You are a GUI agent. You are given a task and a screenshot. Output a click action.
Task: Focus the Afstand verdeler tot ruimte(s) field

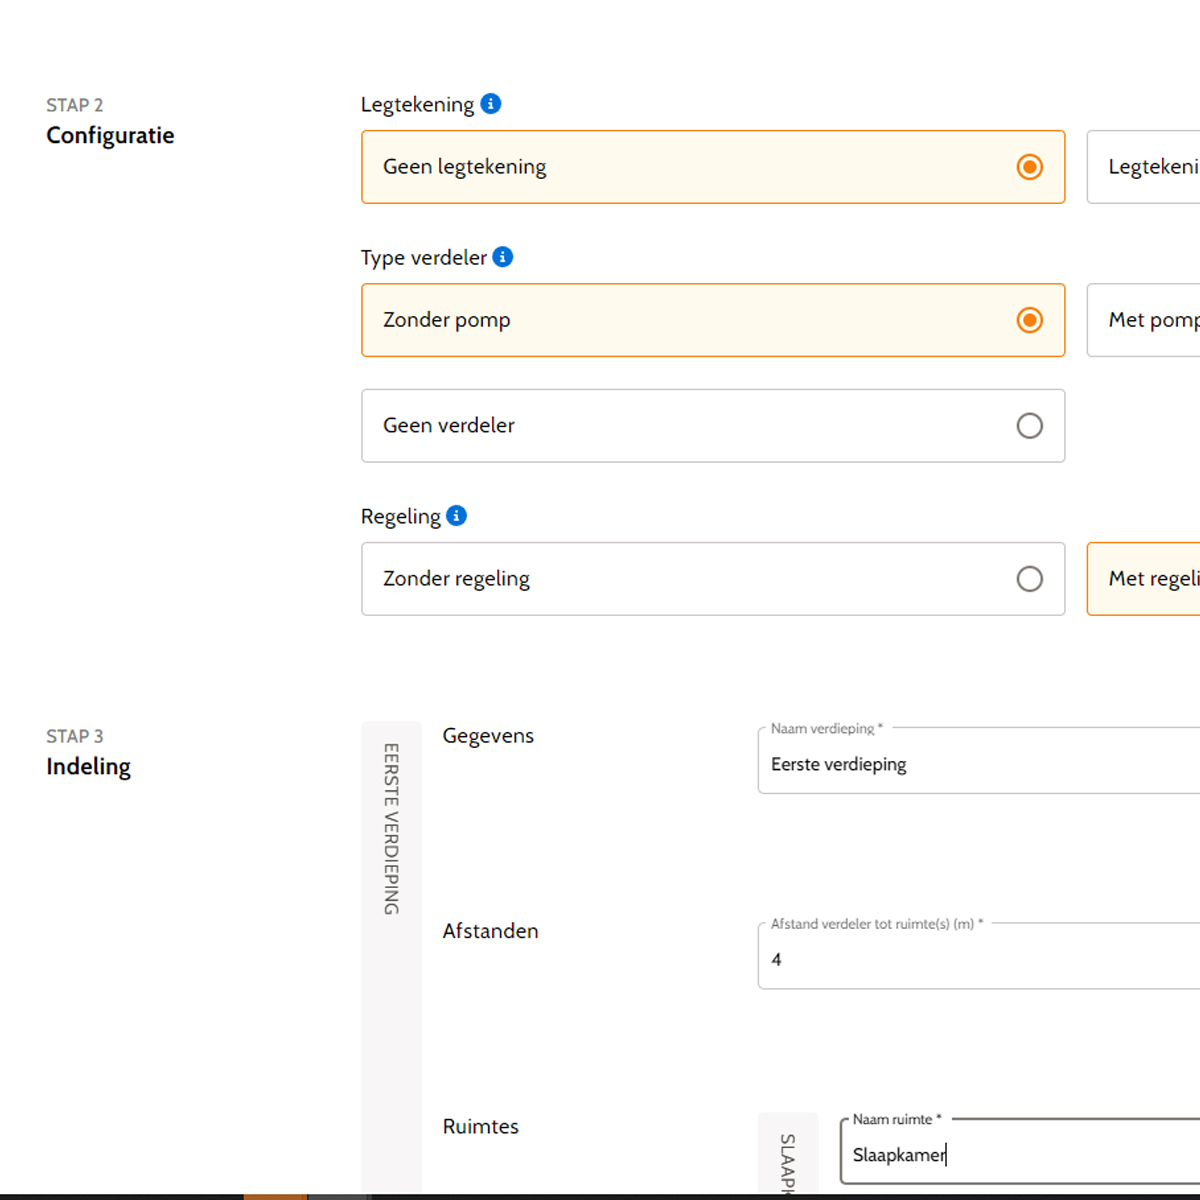click(979, 956)
